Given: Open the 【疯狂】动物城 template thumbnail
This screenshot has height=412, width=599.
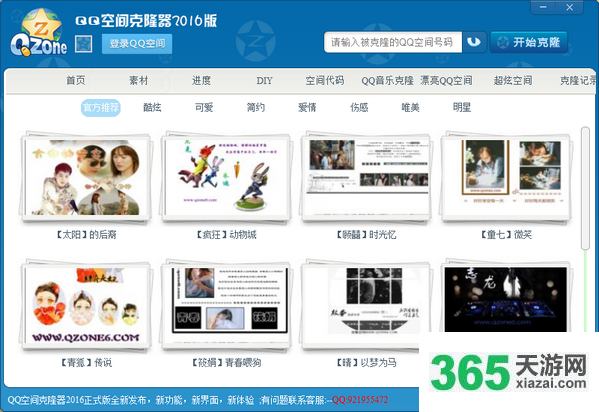Looking at the screenshot, I should pyautogui.click(x=226, y=178).
